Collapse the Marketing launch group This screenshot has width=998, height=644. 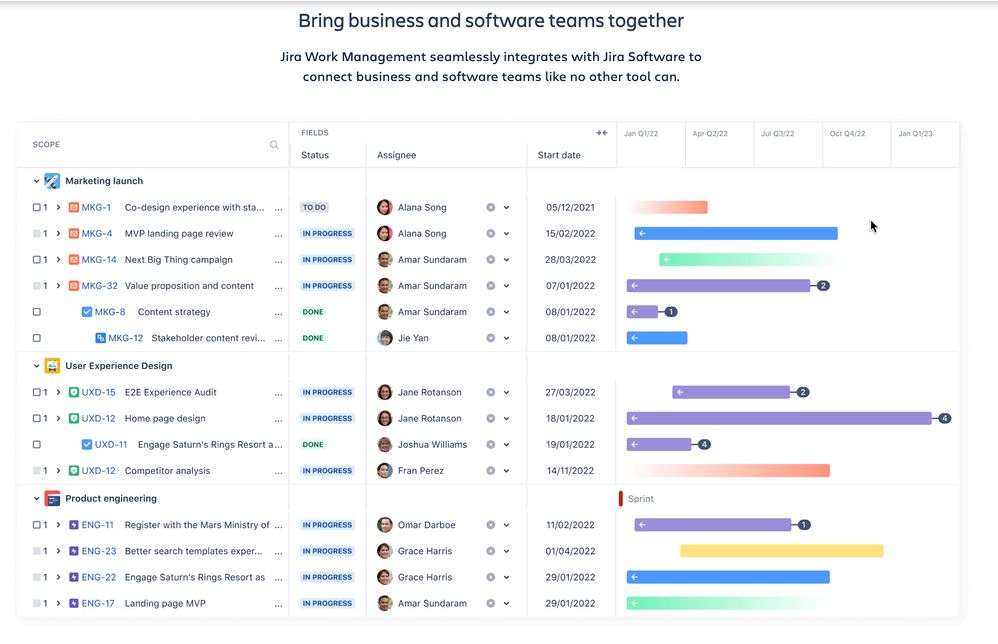[x=36, y=181]
